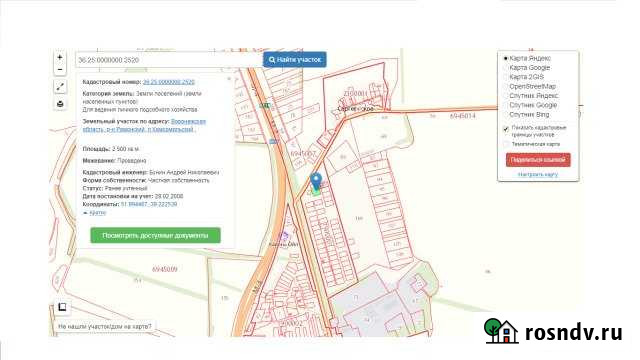
Task: Zoom out the map with minus button
Action: [x=60, y=69]
